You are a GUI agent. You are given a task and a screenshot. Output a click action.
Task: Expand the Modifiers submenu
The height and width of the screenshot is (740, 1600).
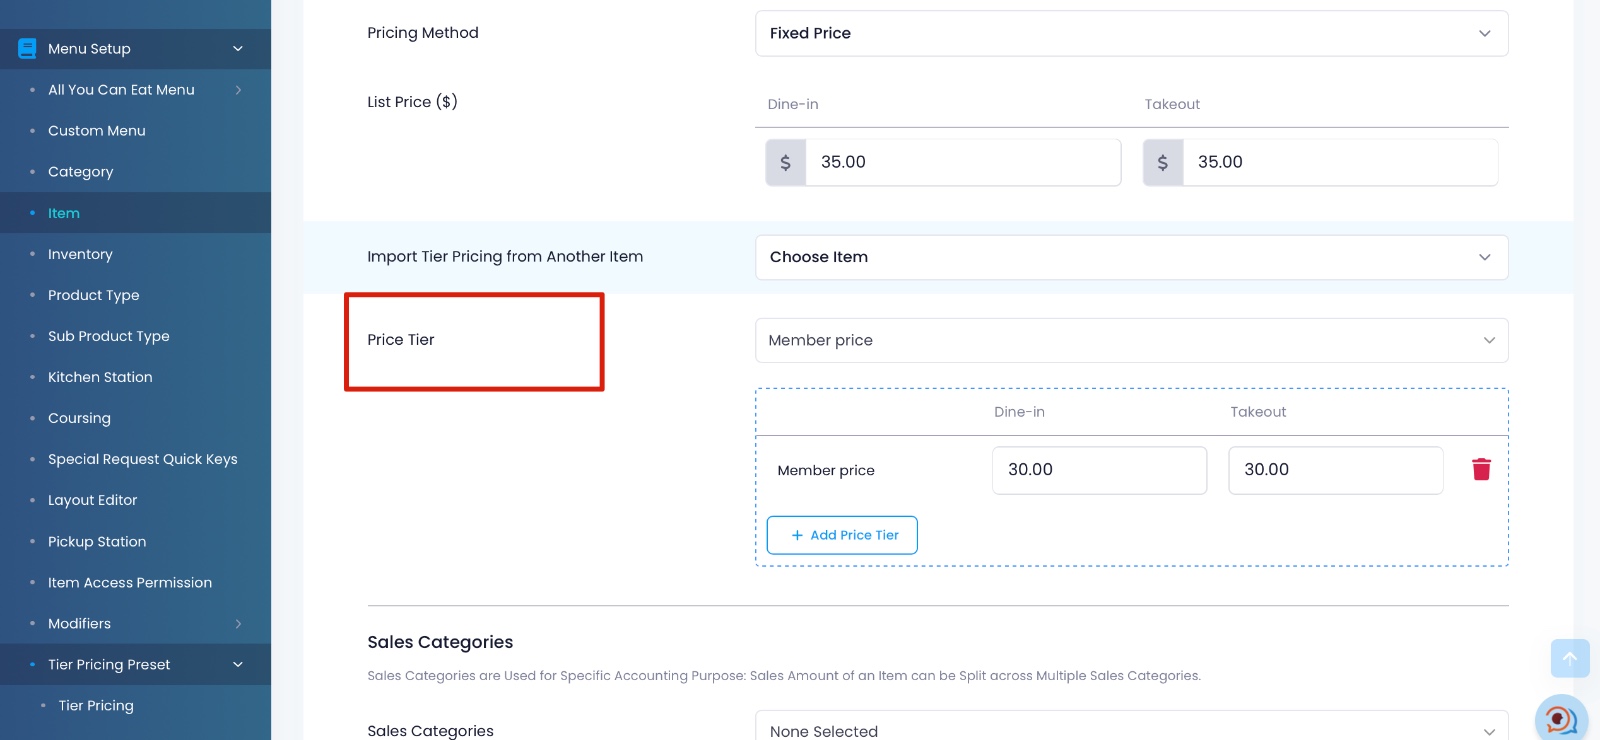click(238, 624)
